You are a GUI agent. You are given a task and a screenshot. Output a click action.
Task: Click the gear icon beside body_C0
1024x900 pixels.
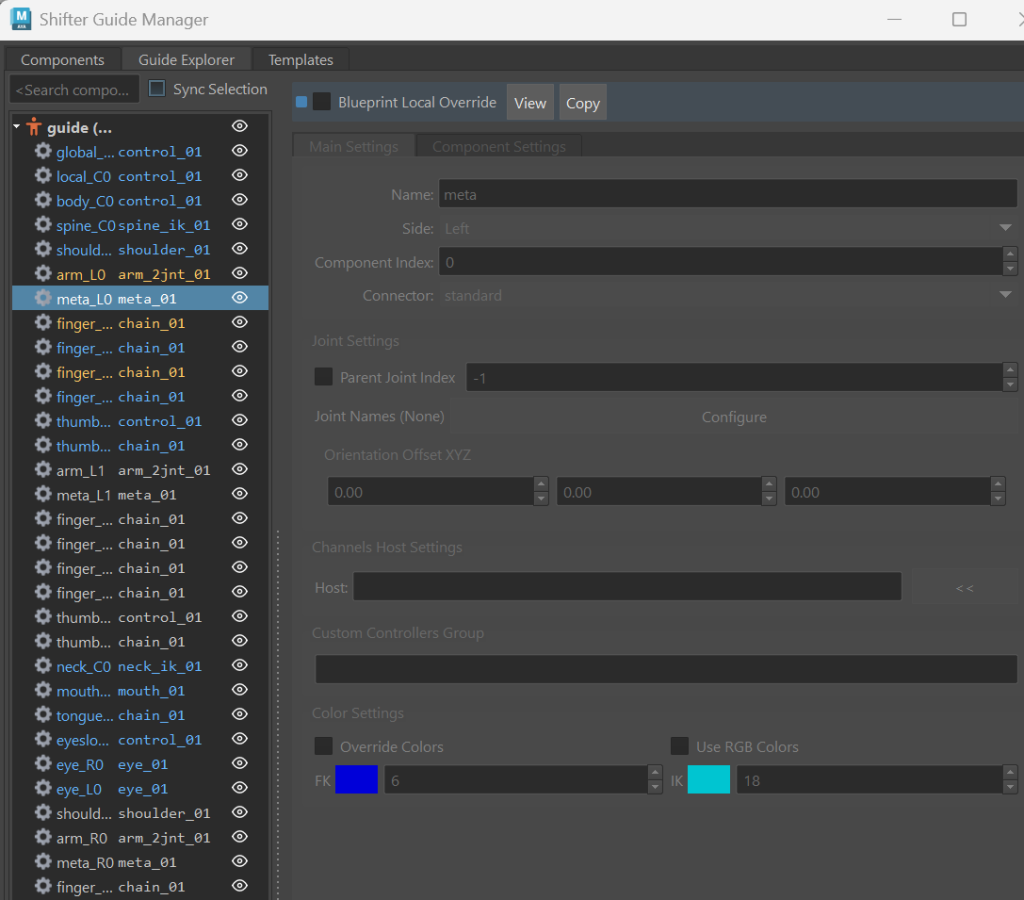[43, 200]
